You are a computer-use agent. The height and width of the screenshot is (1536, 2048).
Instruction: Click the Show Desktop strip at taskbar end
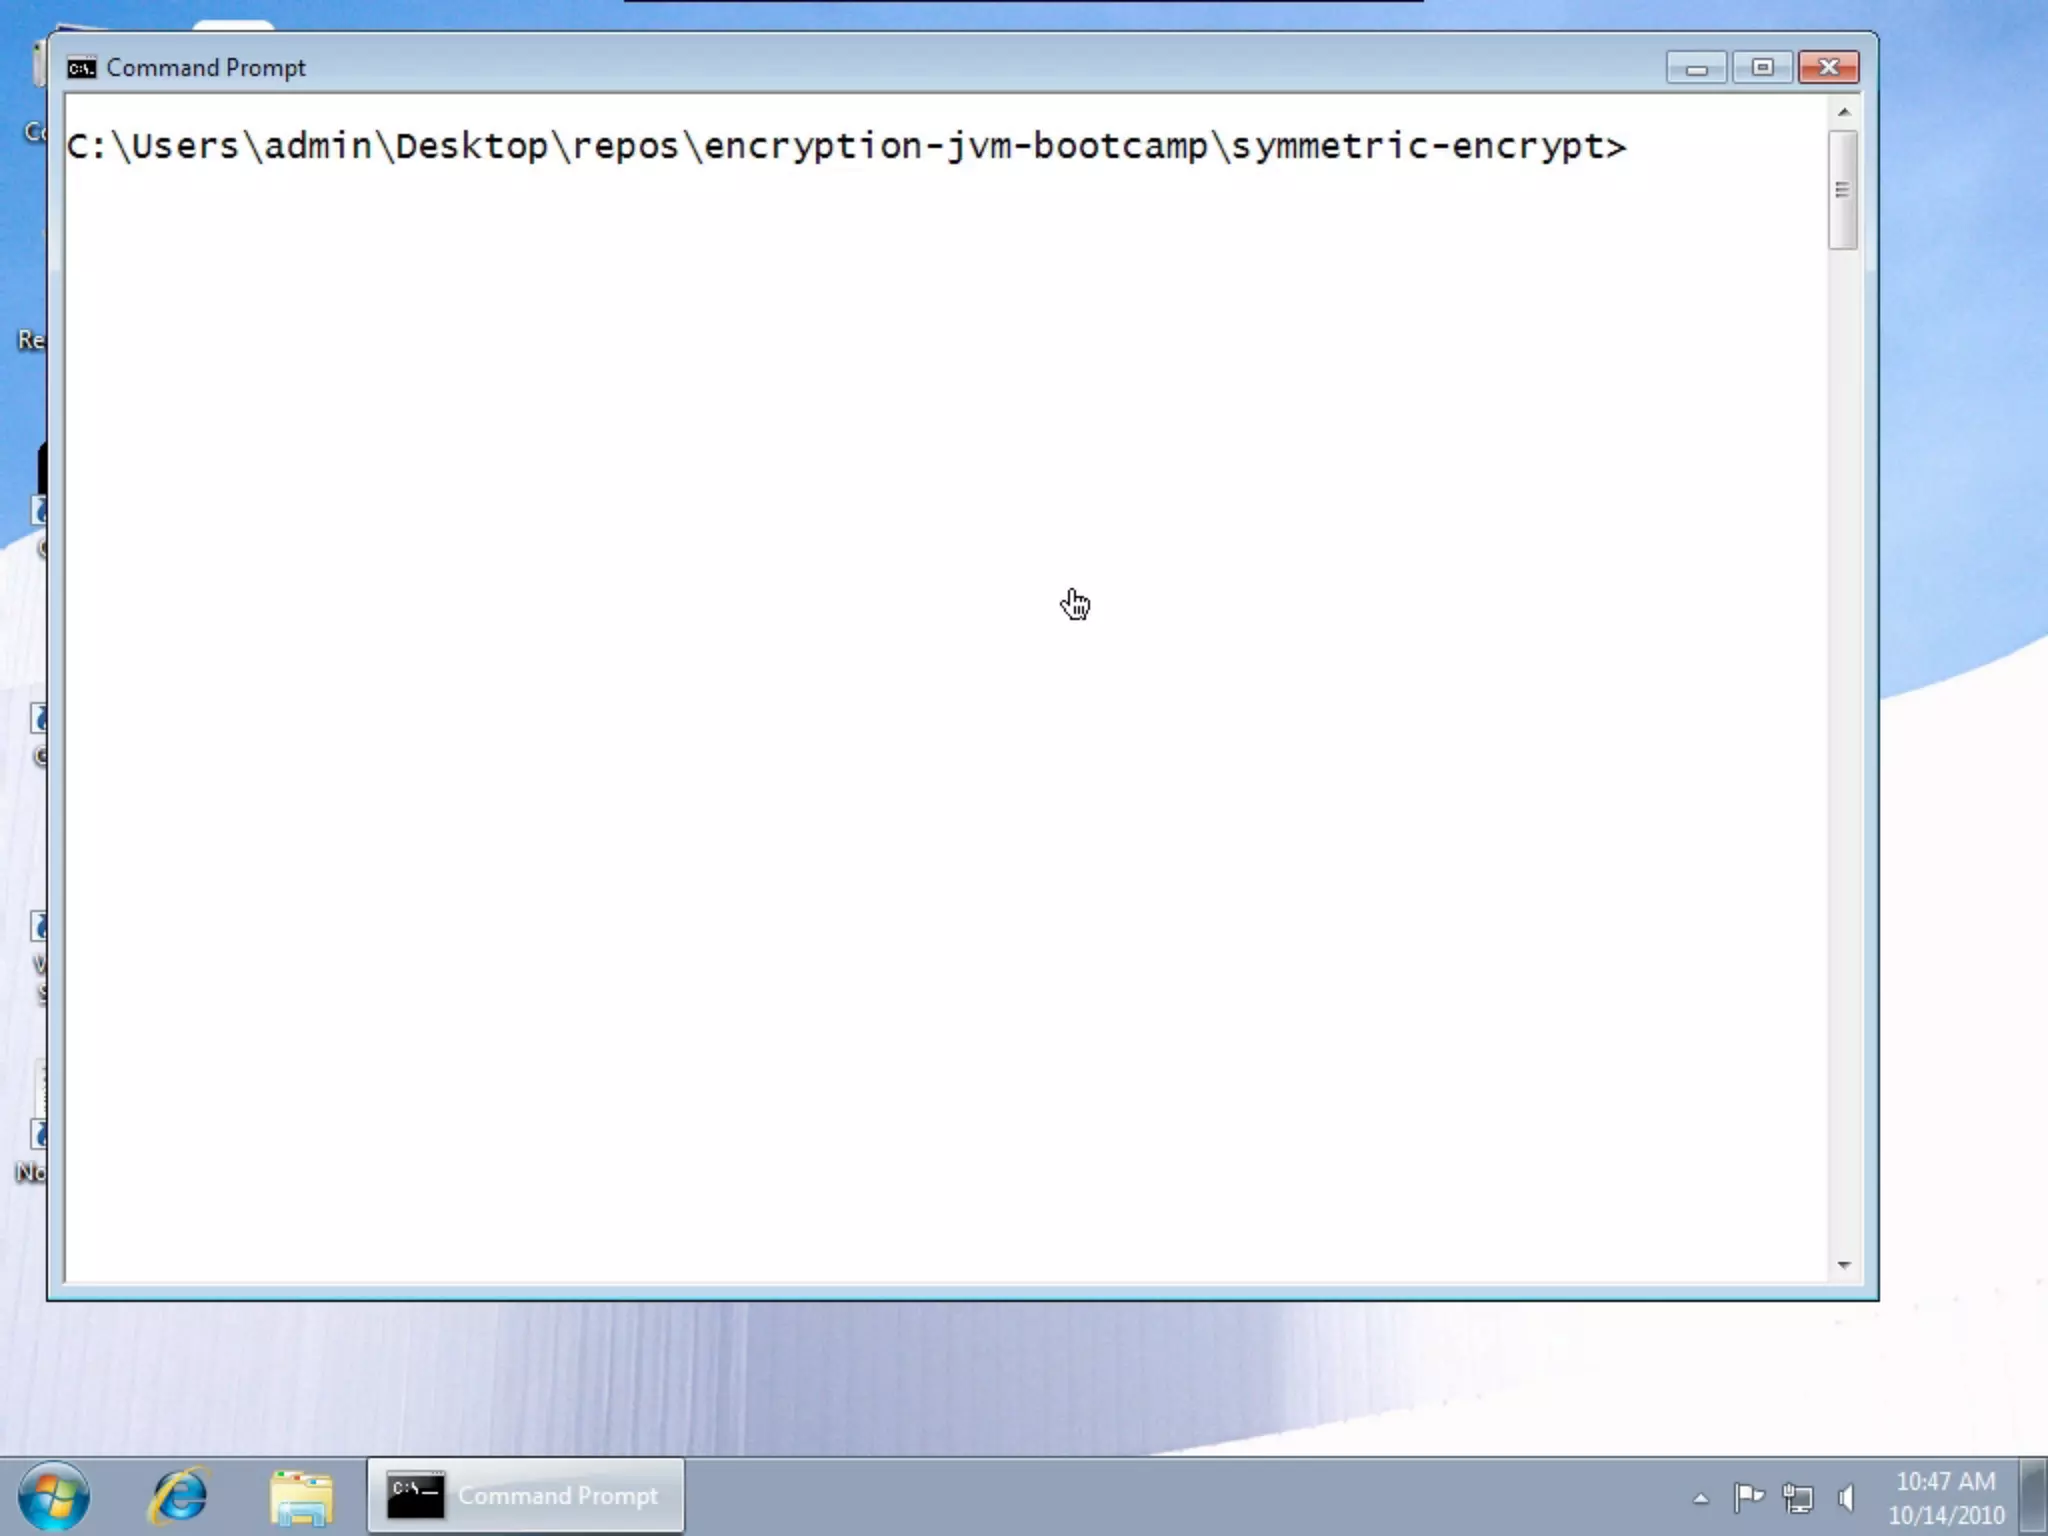click(2034, 1497)
